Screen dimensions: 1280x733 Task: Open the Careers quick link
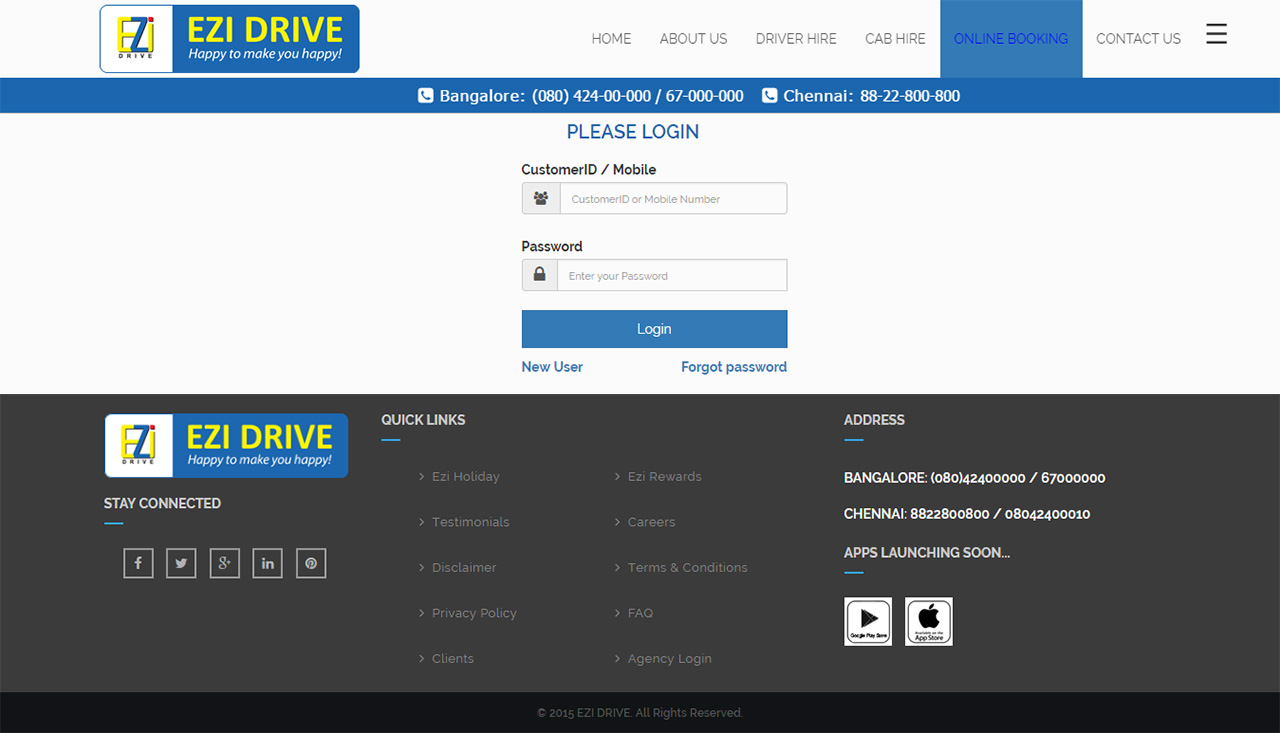(651, 522)
